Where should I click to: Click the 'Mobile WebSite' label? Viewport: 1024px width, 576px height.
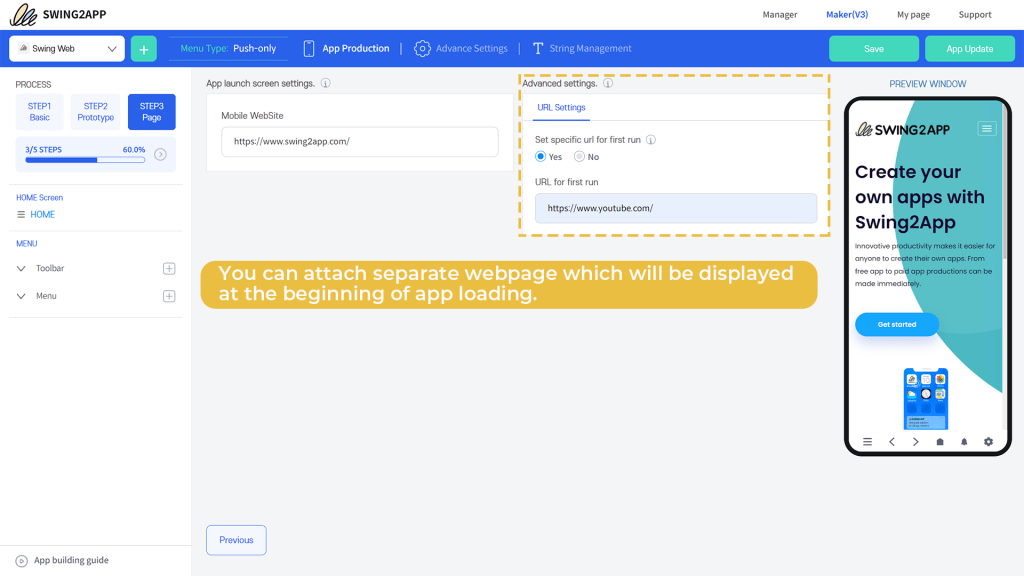pyautogui.click(x=252, y=116)
